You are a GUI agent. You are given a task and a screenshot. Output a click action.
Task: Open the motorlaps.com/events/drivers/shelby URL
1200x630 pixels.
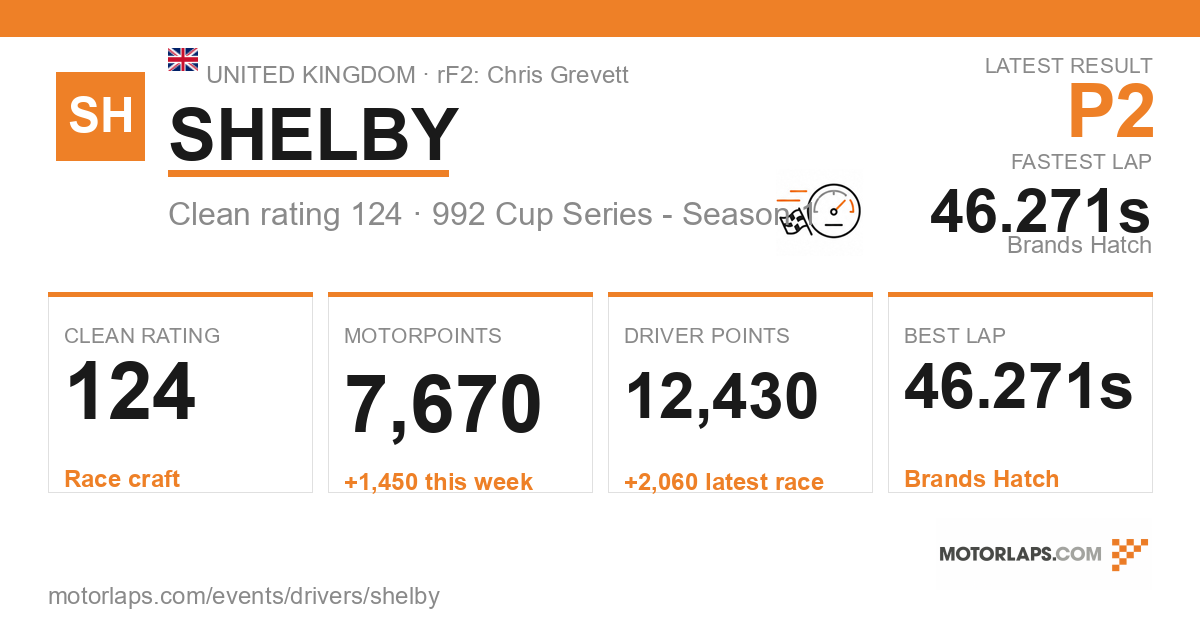244,597
